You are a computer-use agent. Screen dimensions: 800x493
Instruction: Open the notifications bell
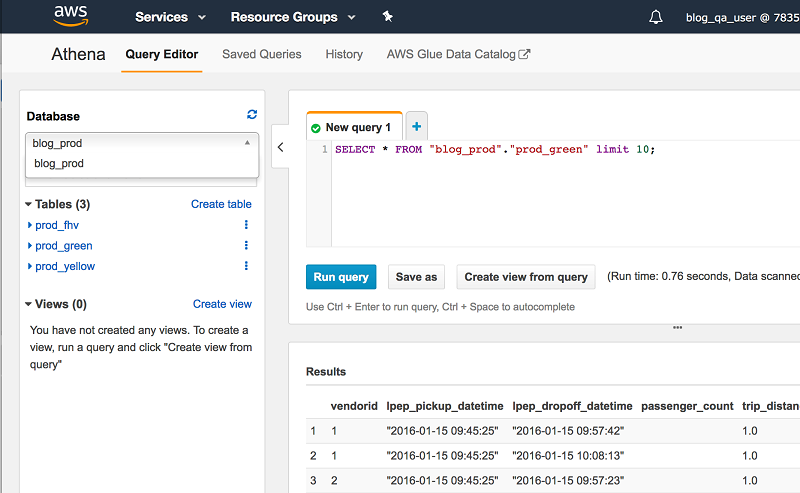tap(656, 17)
